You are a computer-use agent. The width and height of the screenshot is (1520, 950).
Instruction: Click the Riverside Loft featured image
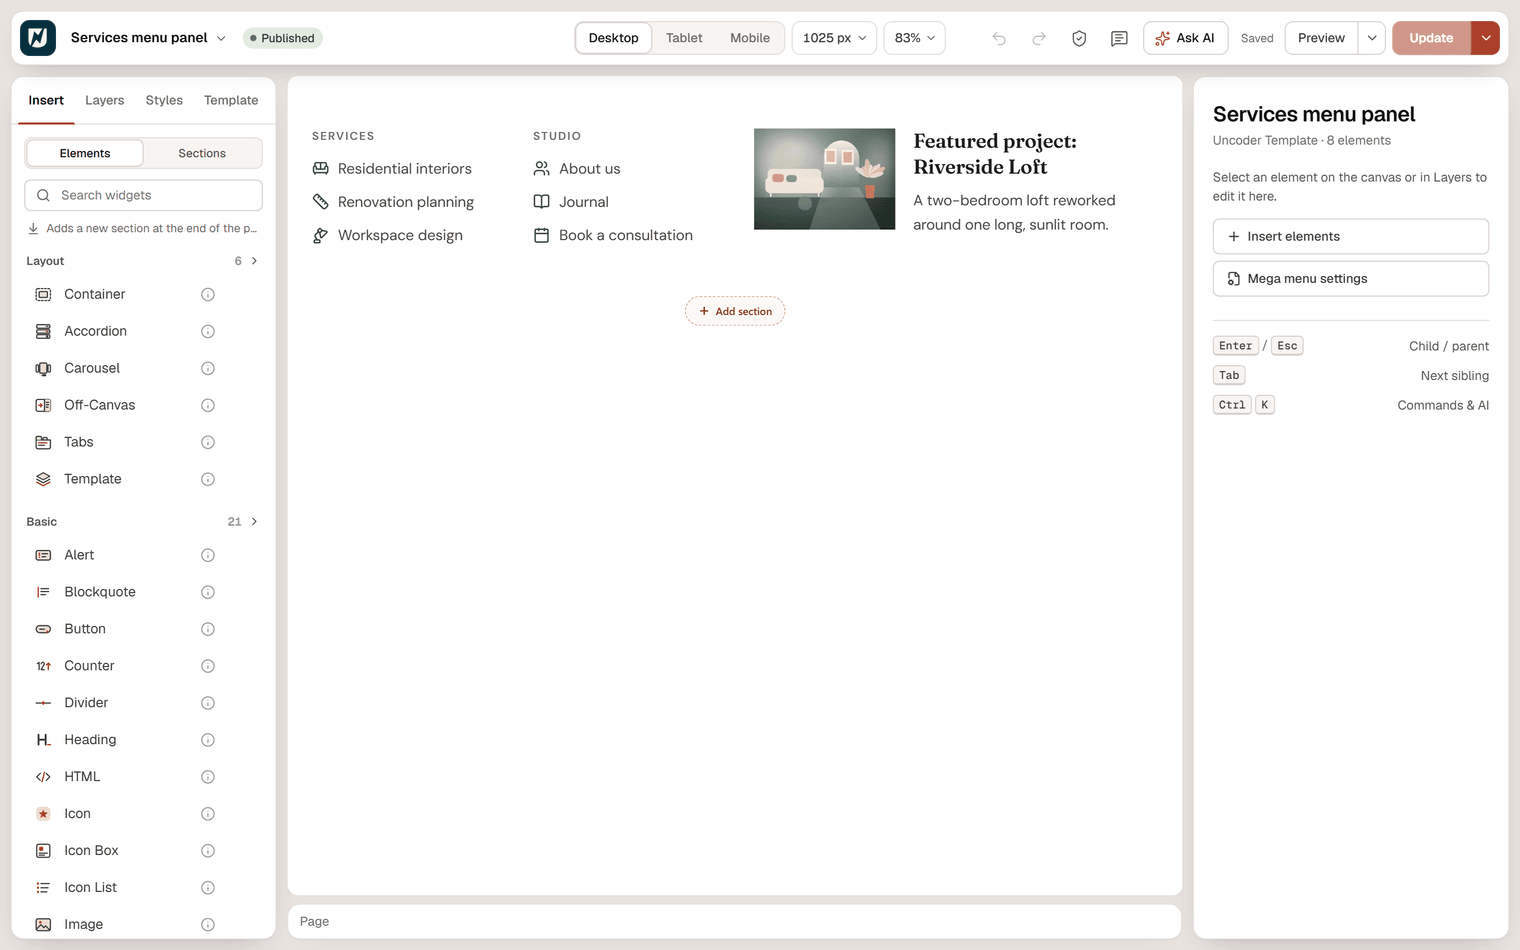coord(824,179)
